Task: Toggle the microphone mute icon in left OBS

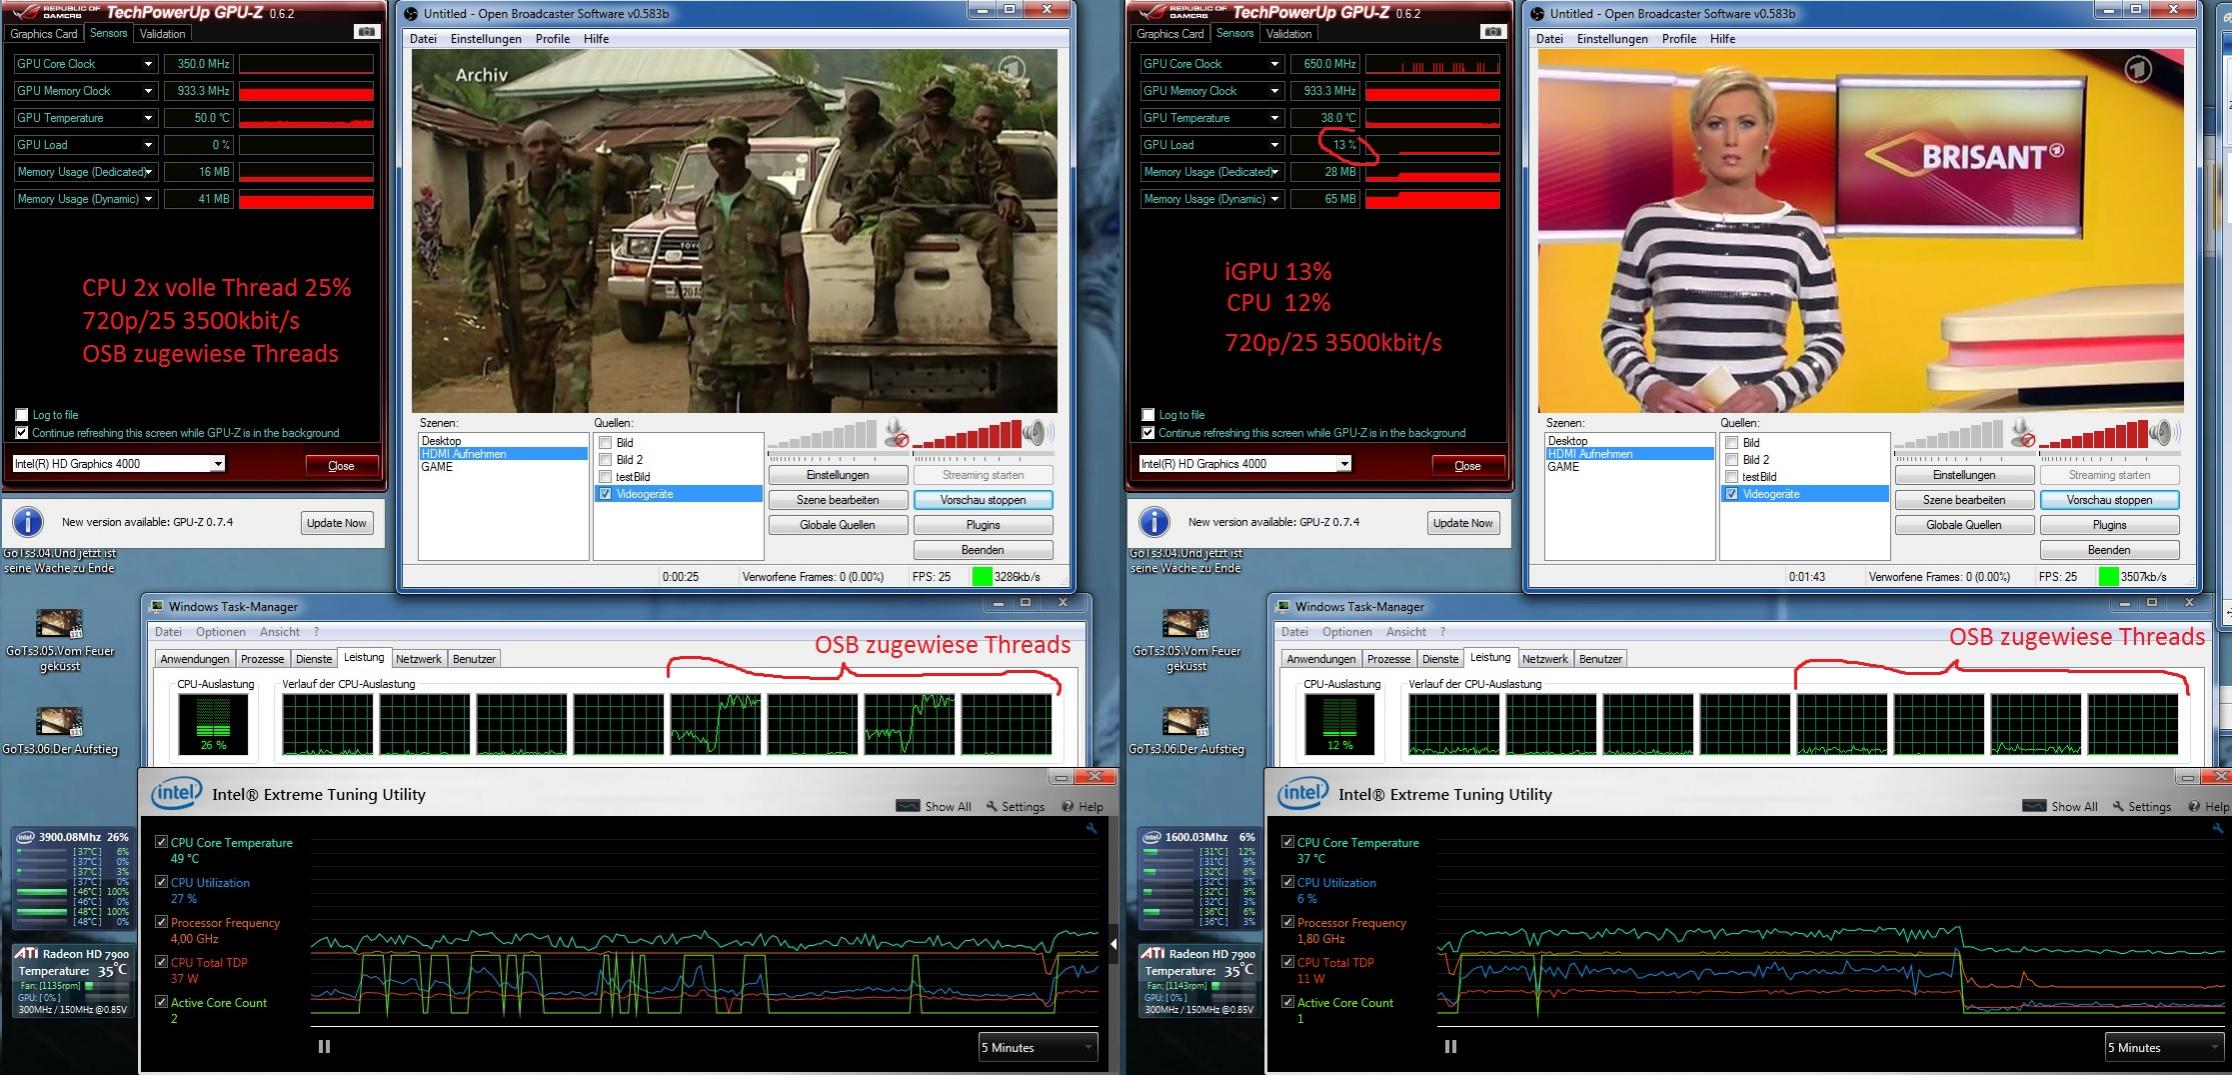Action: pyautogui.click(x=897, y=433)
